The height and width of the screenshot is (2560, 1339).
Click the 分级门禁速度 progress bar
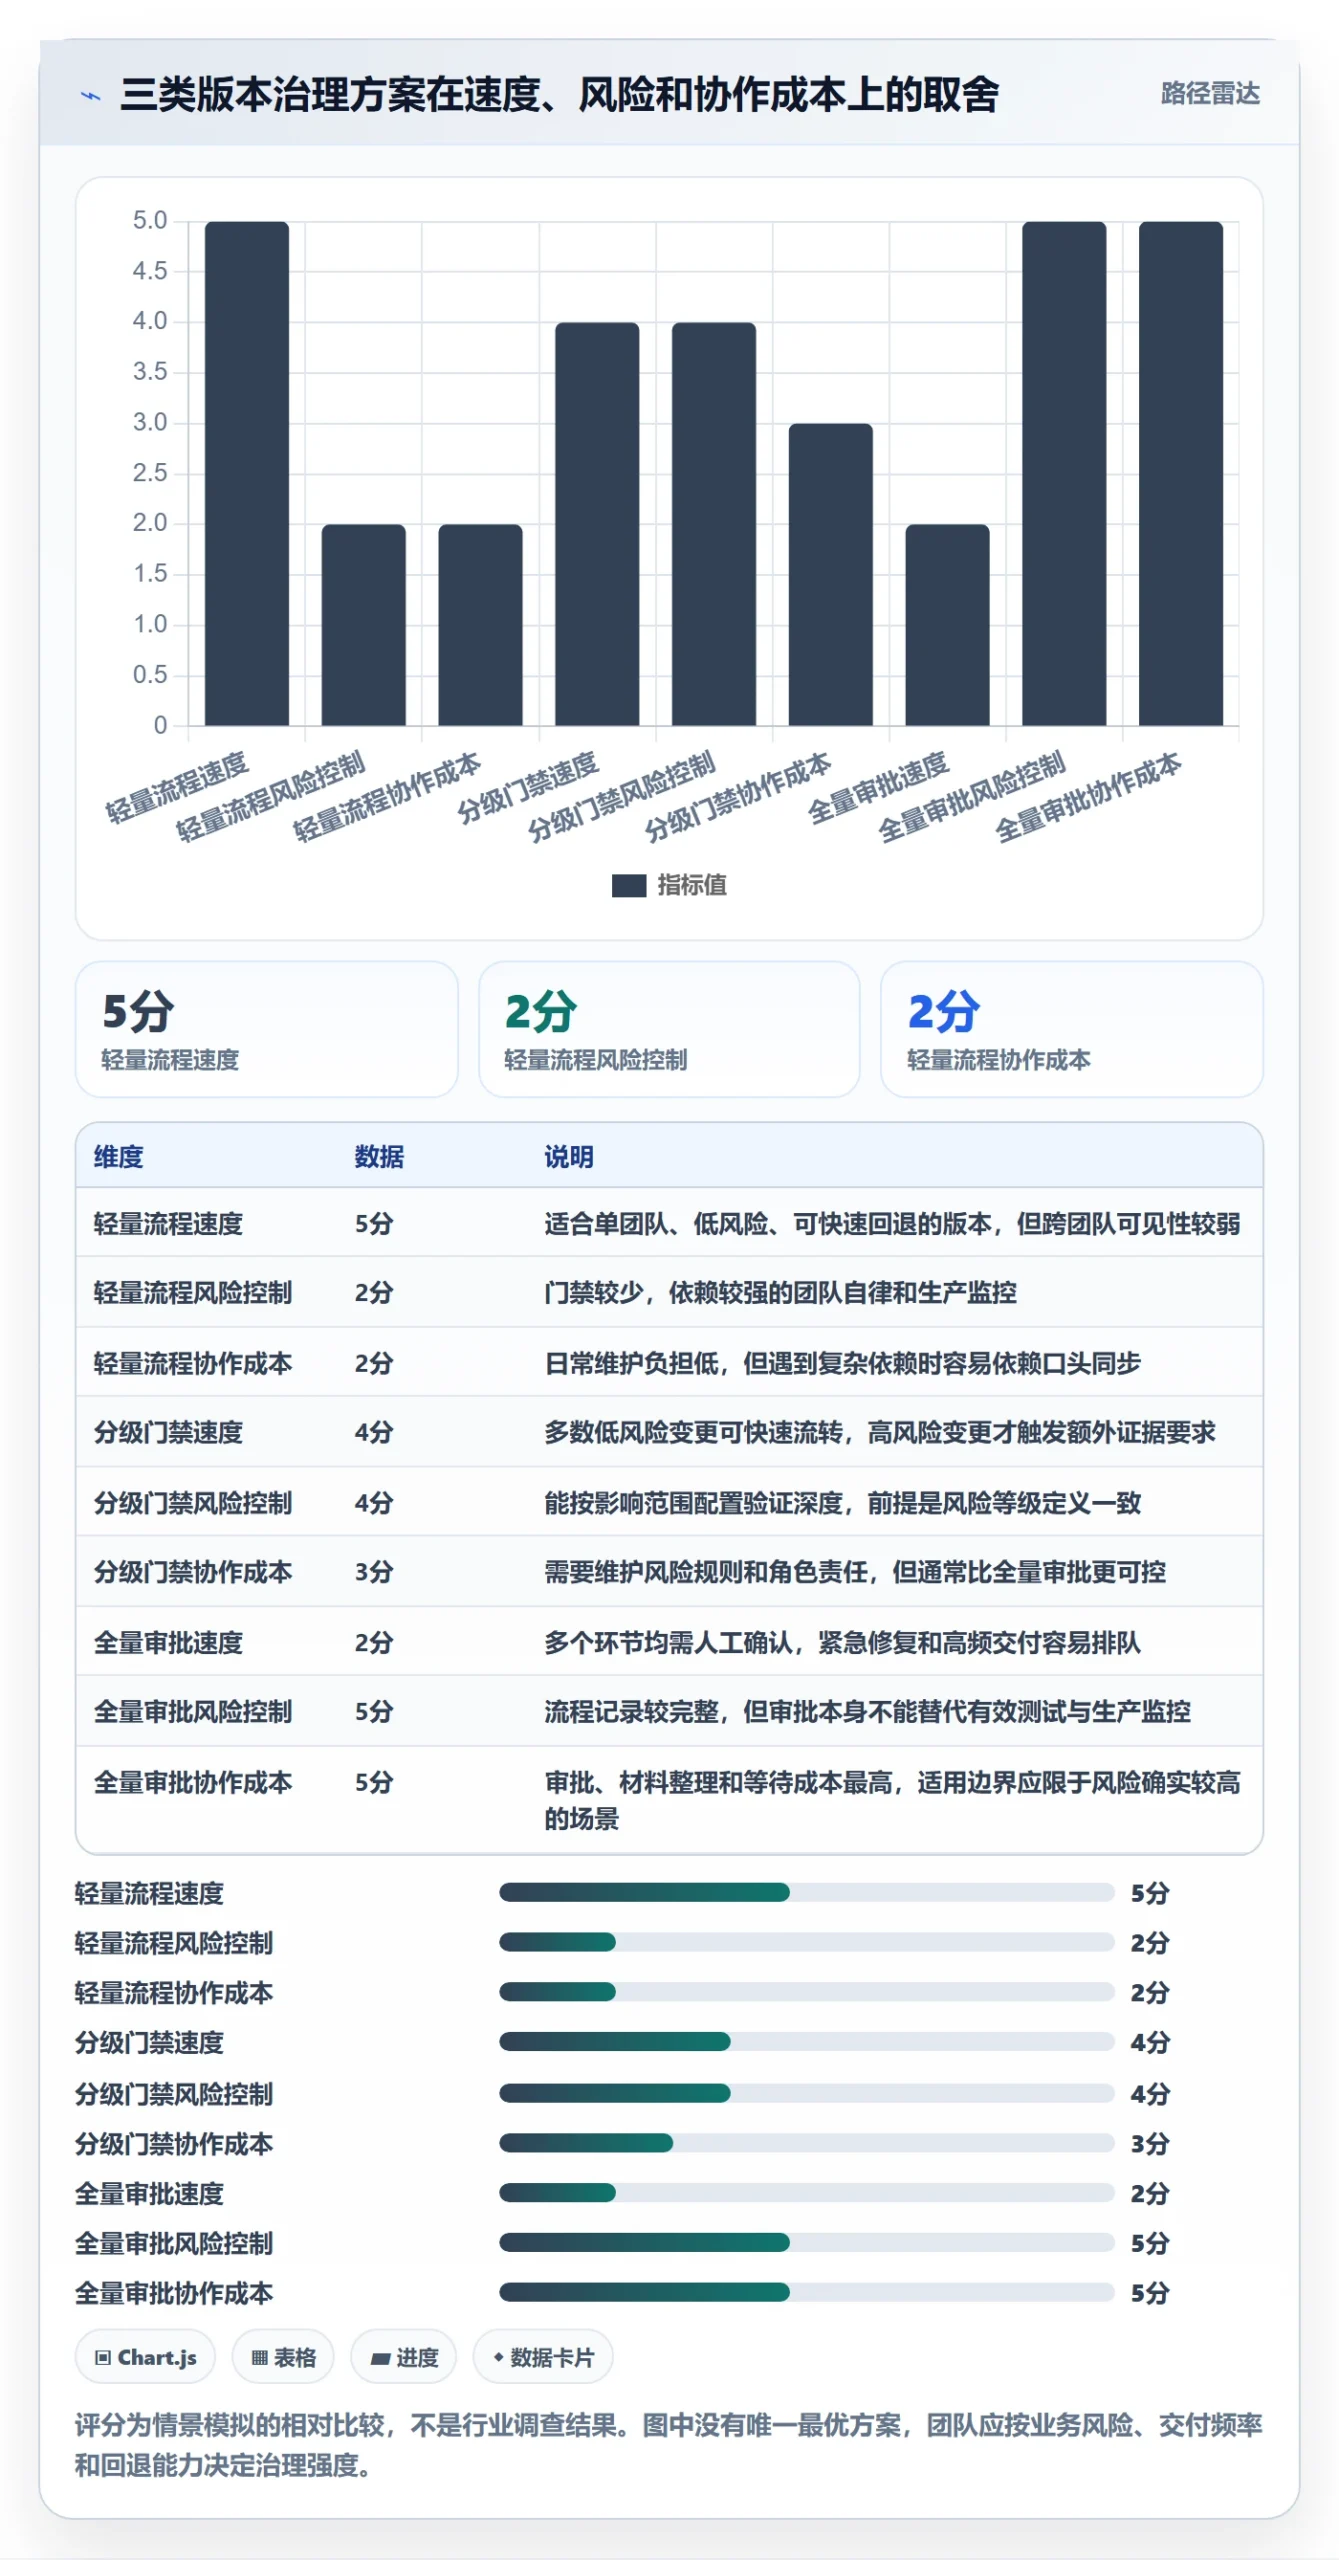point(807,2042)
